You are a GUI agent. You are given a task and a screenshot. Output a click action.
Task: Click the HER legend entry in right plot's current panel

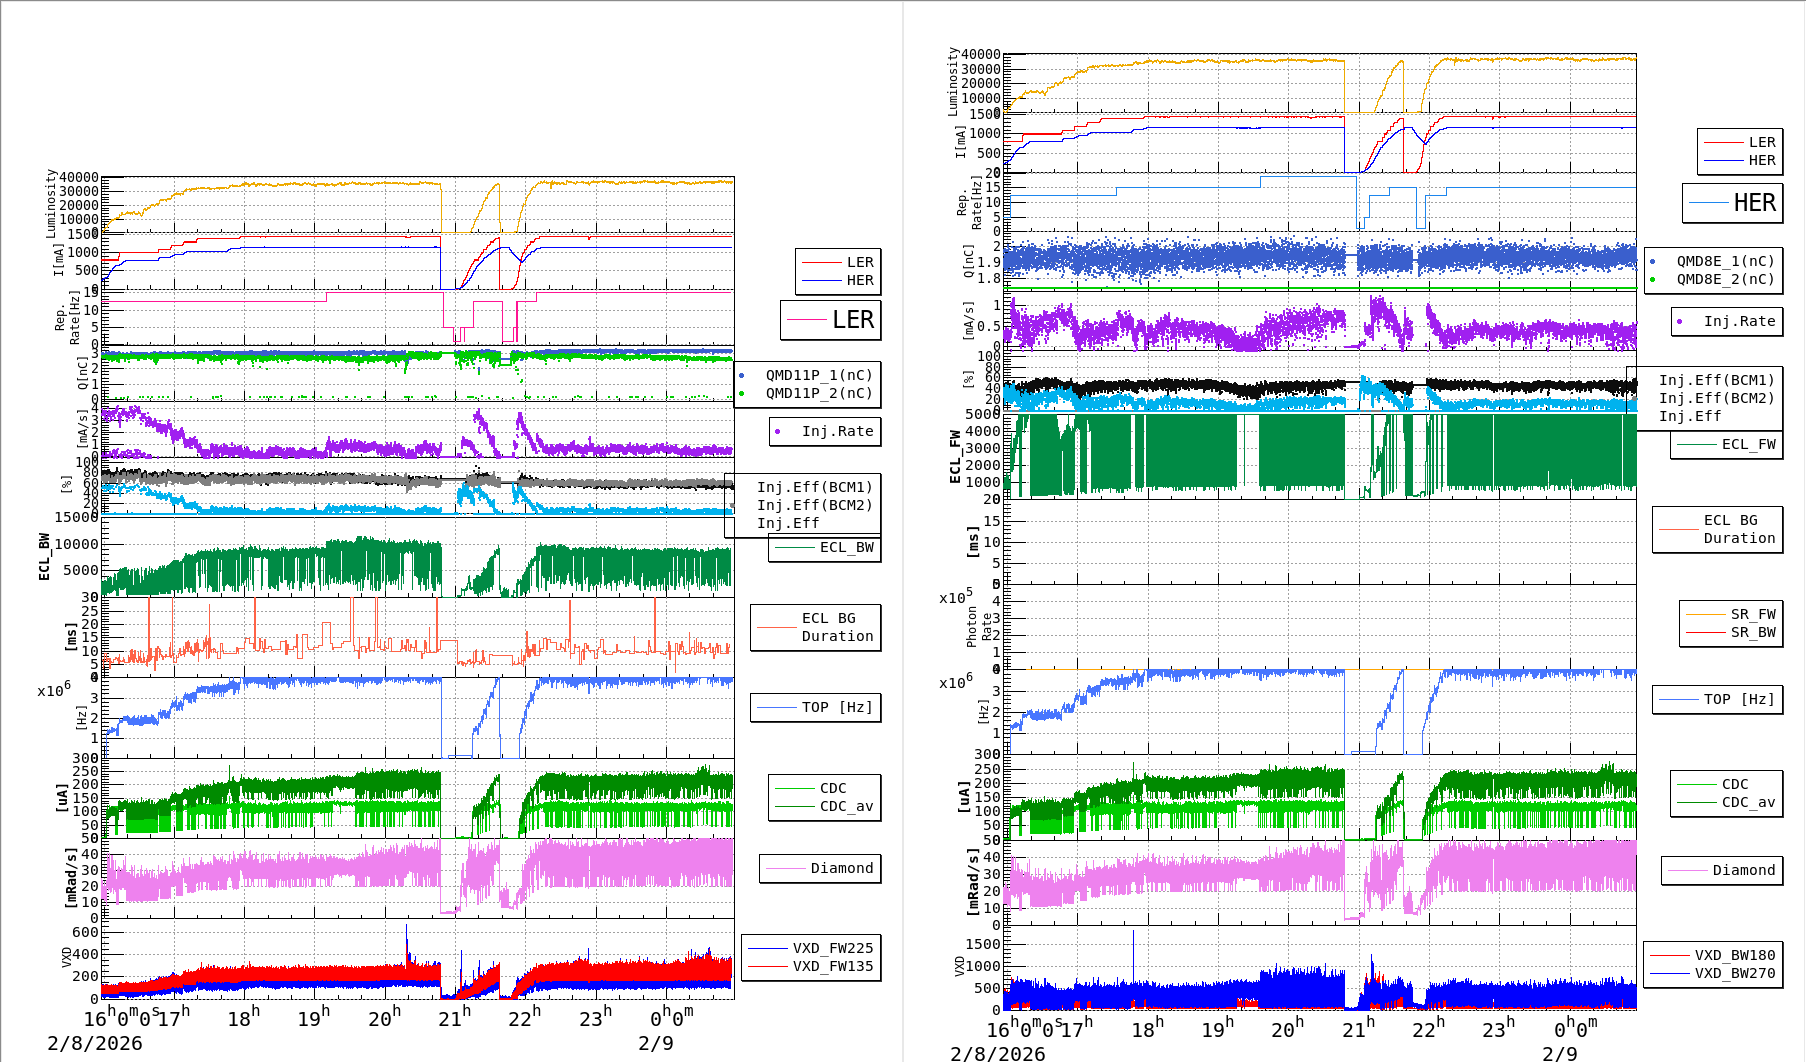click(1741, 160)
